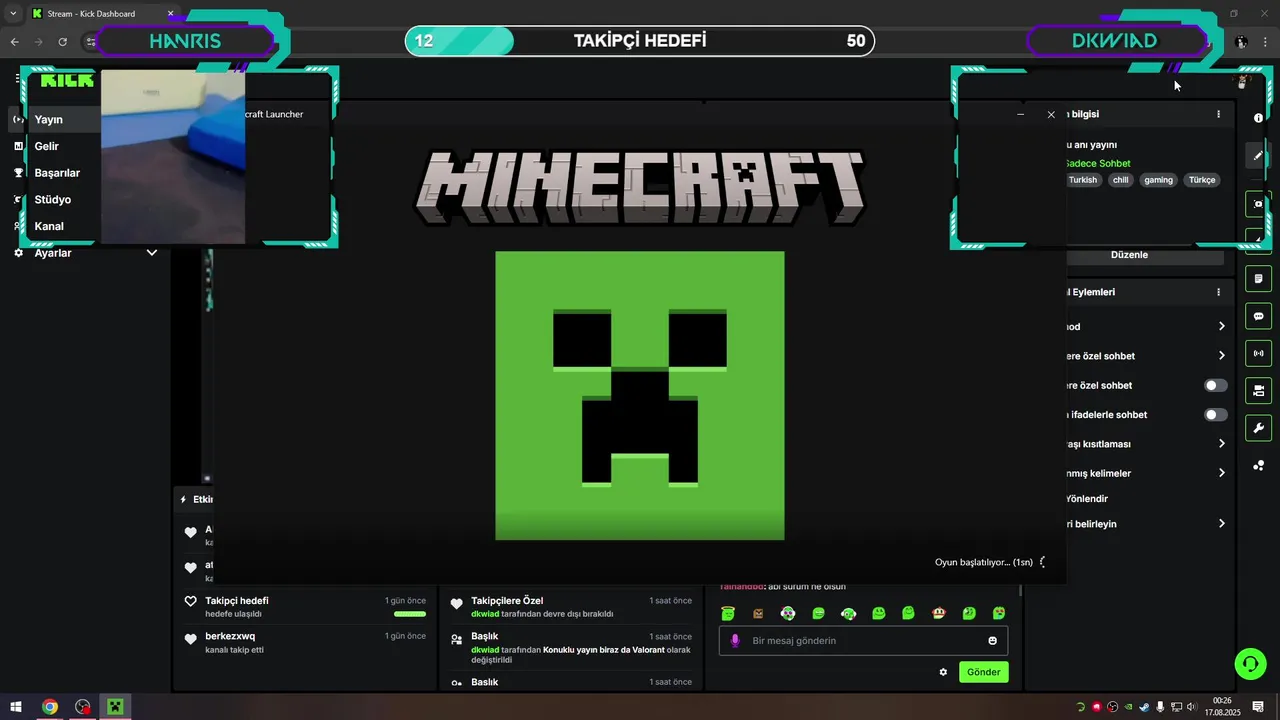This screenshot has width=1280, height=720.
Task: Click the webcam preview thumbnail
Action: (173, 157)
